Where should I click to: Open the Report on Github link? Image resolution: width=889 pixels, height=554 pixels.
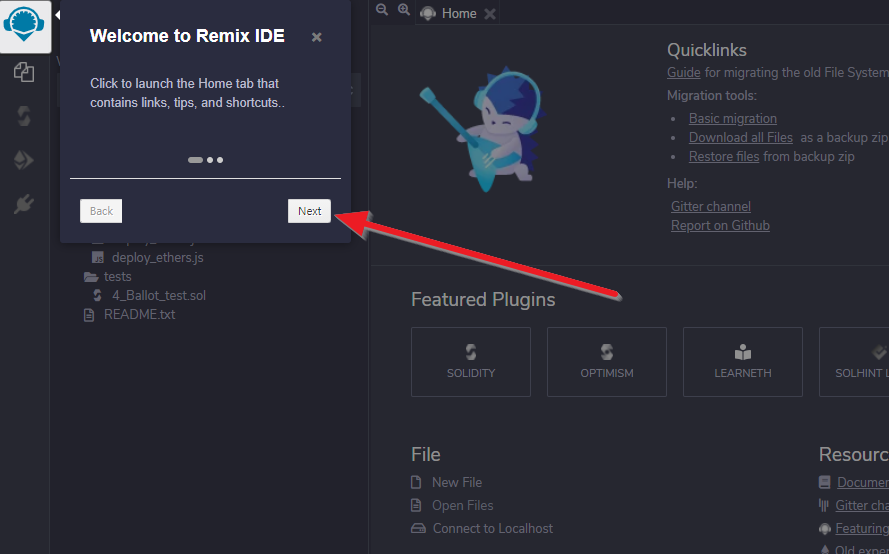click(720, 226)
